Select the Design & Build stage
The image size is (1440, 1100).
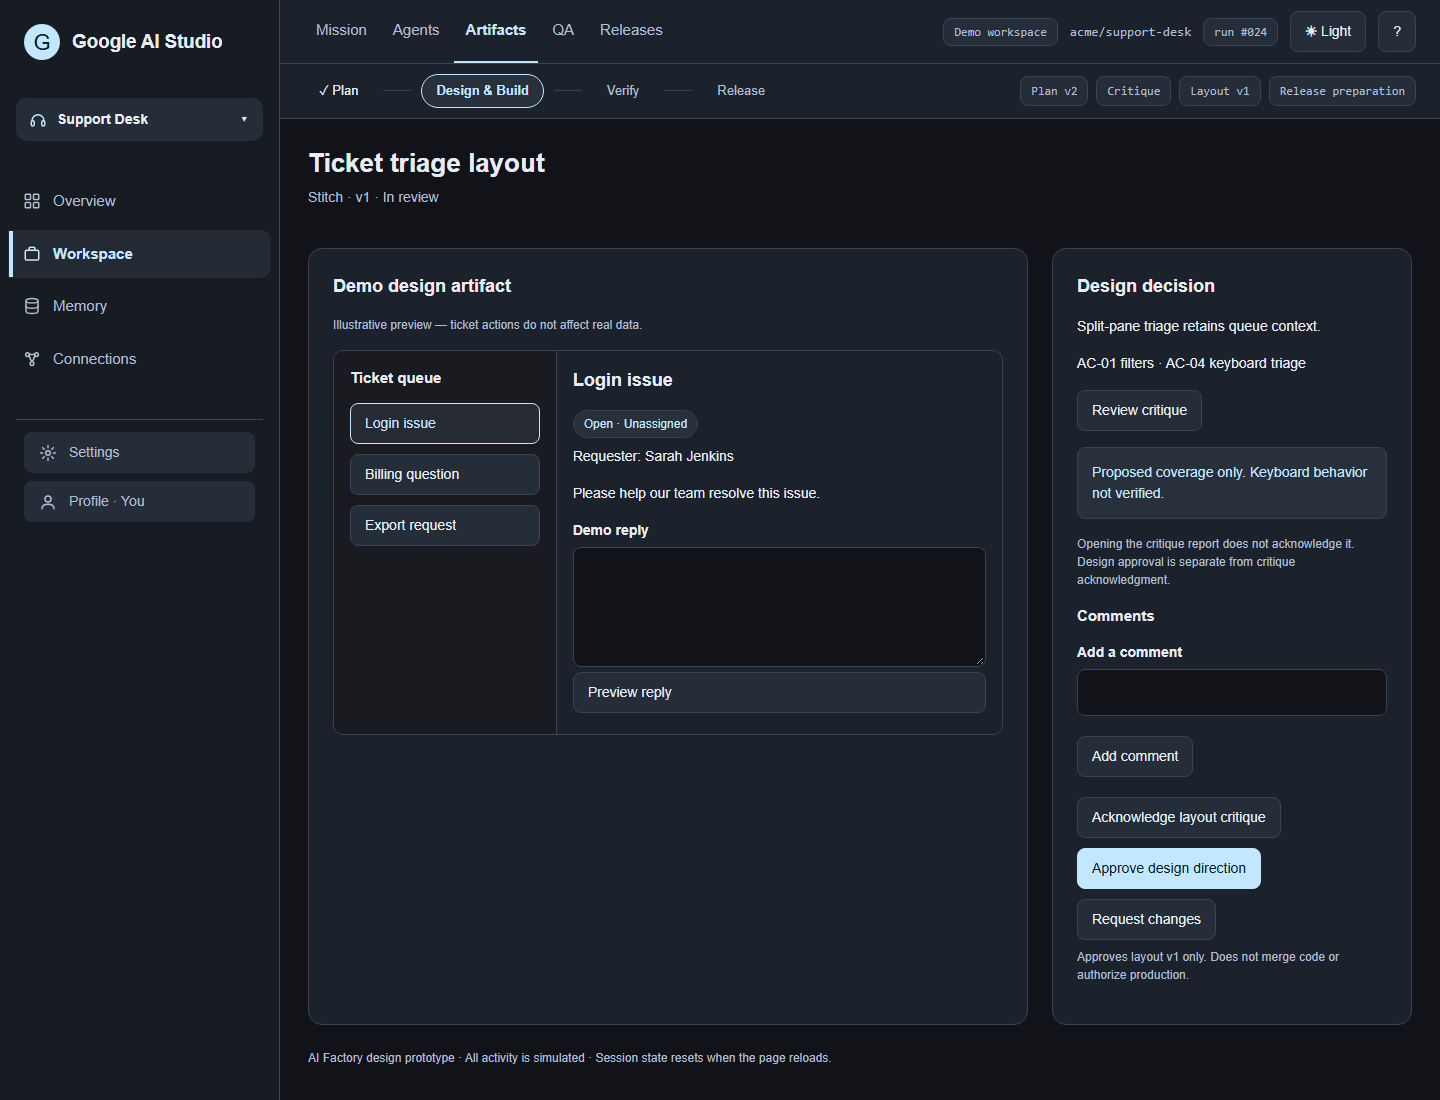[483, 91]
